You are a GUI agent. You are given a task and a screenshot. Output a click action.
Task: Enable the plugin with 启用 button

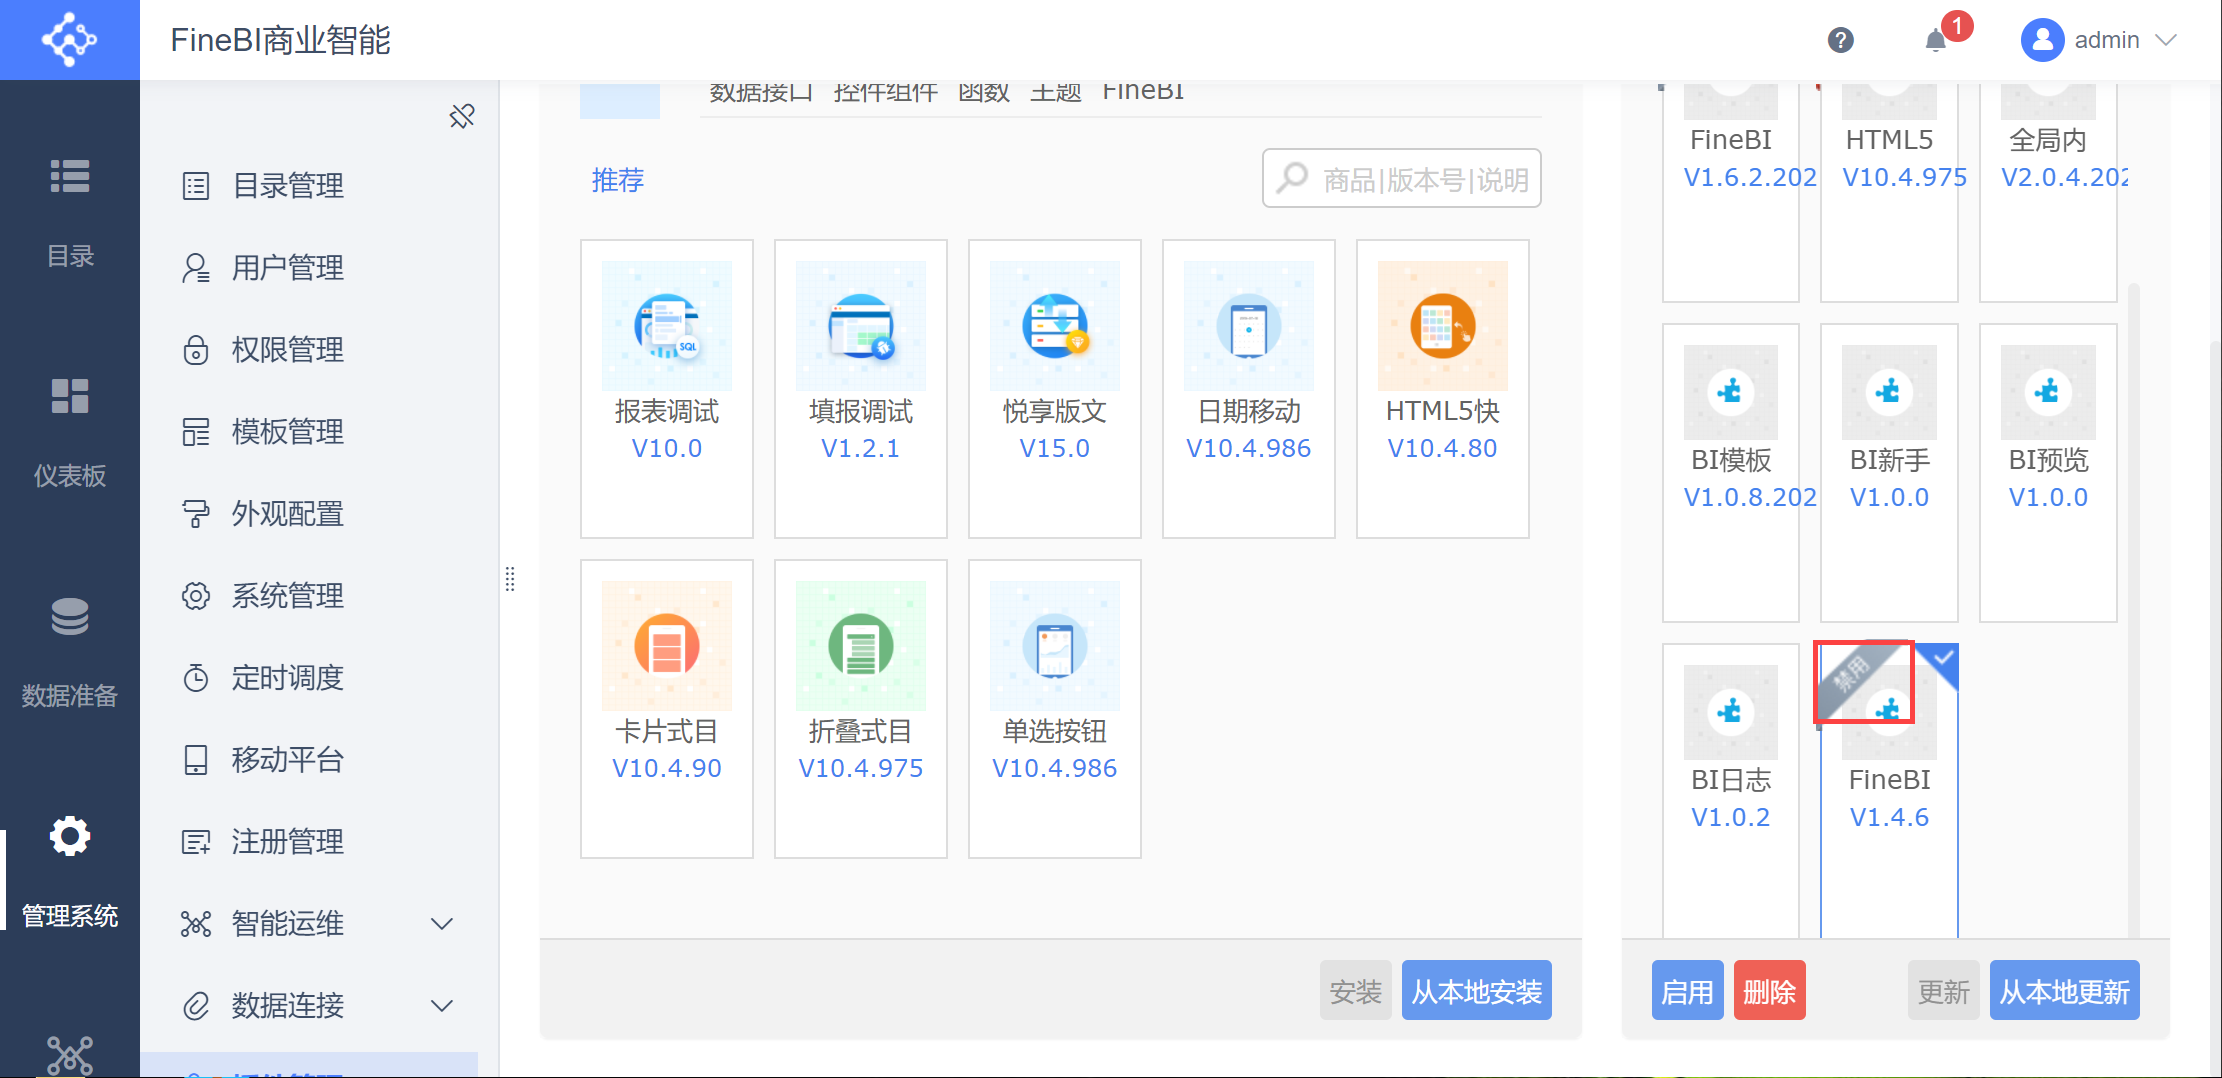click(x=1688, y=991)
